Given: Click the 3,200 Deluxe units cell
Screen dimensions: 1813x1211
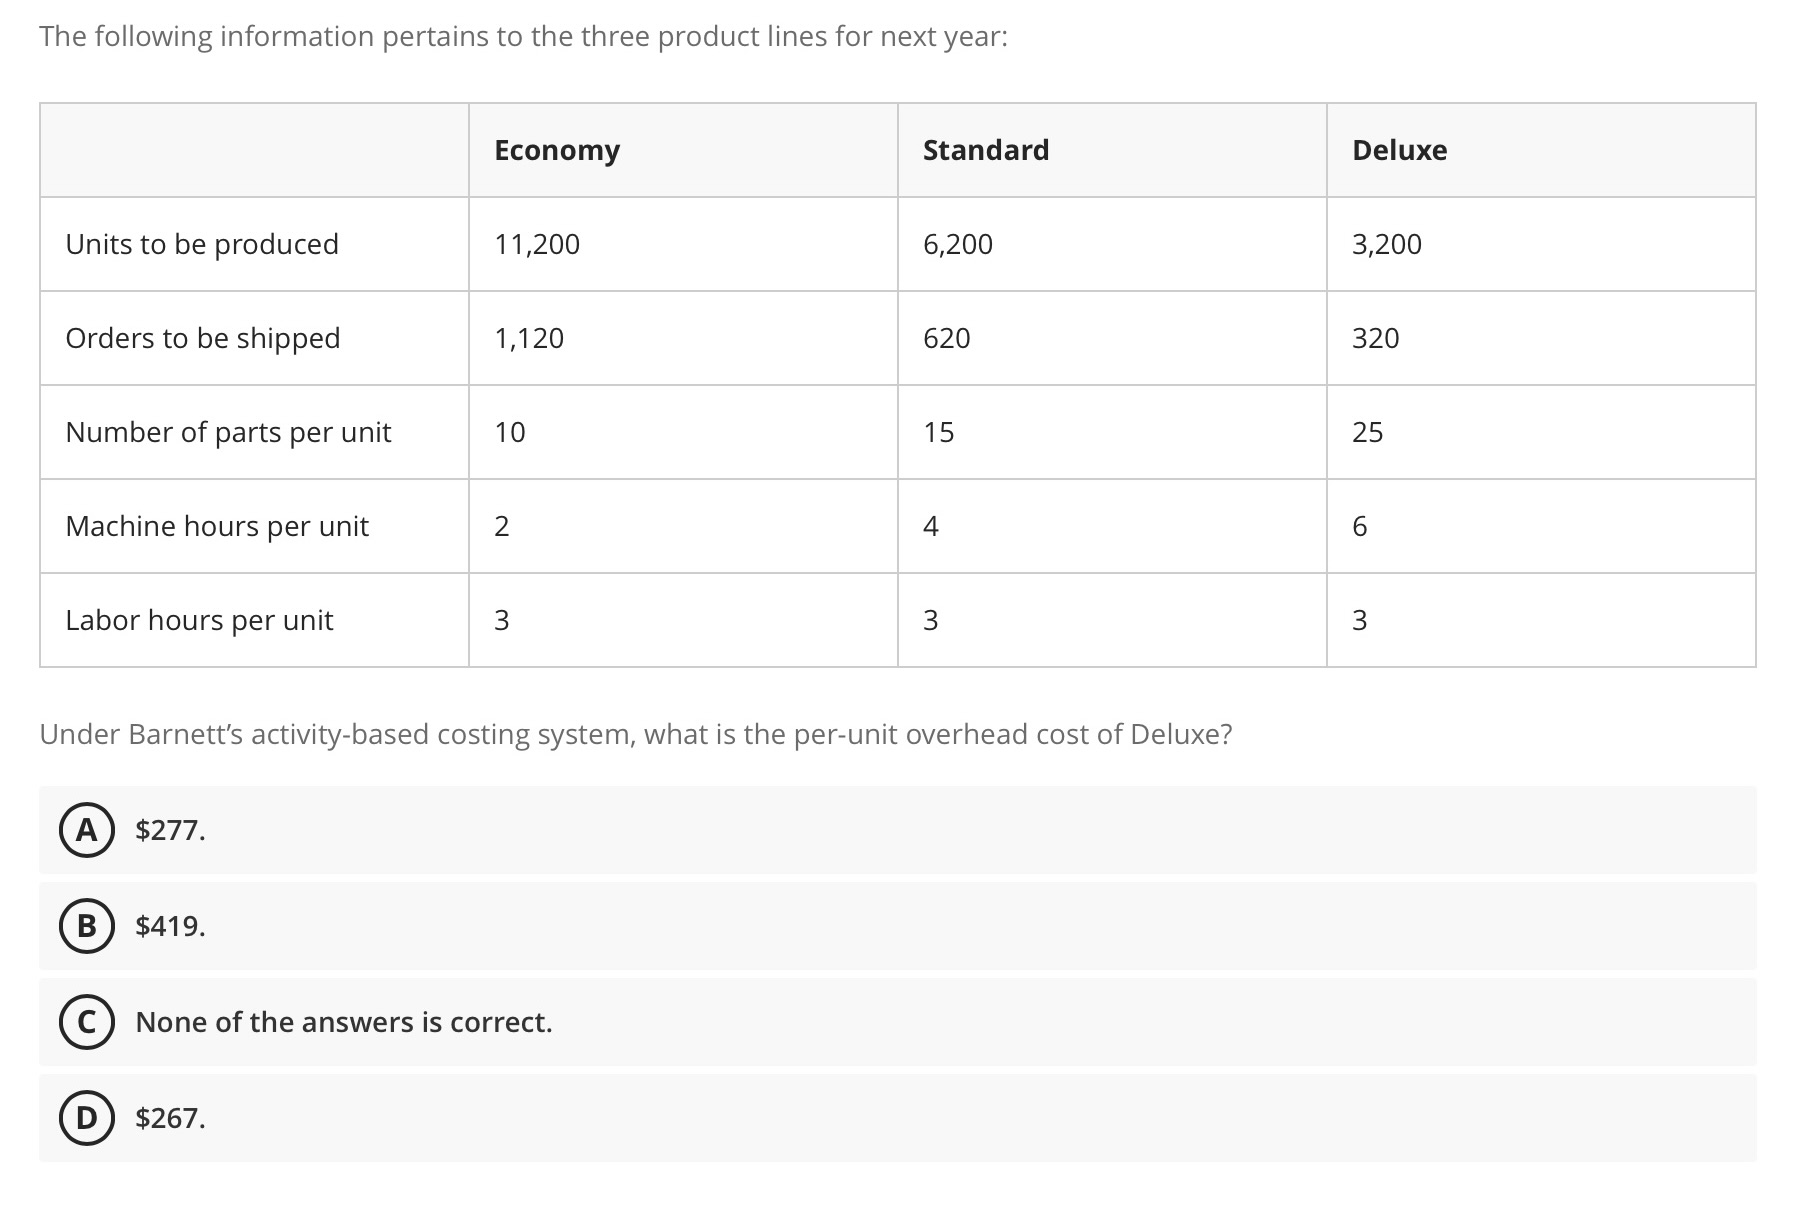Looking at the screenshot, I should (1386, 244).
